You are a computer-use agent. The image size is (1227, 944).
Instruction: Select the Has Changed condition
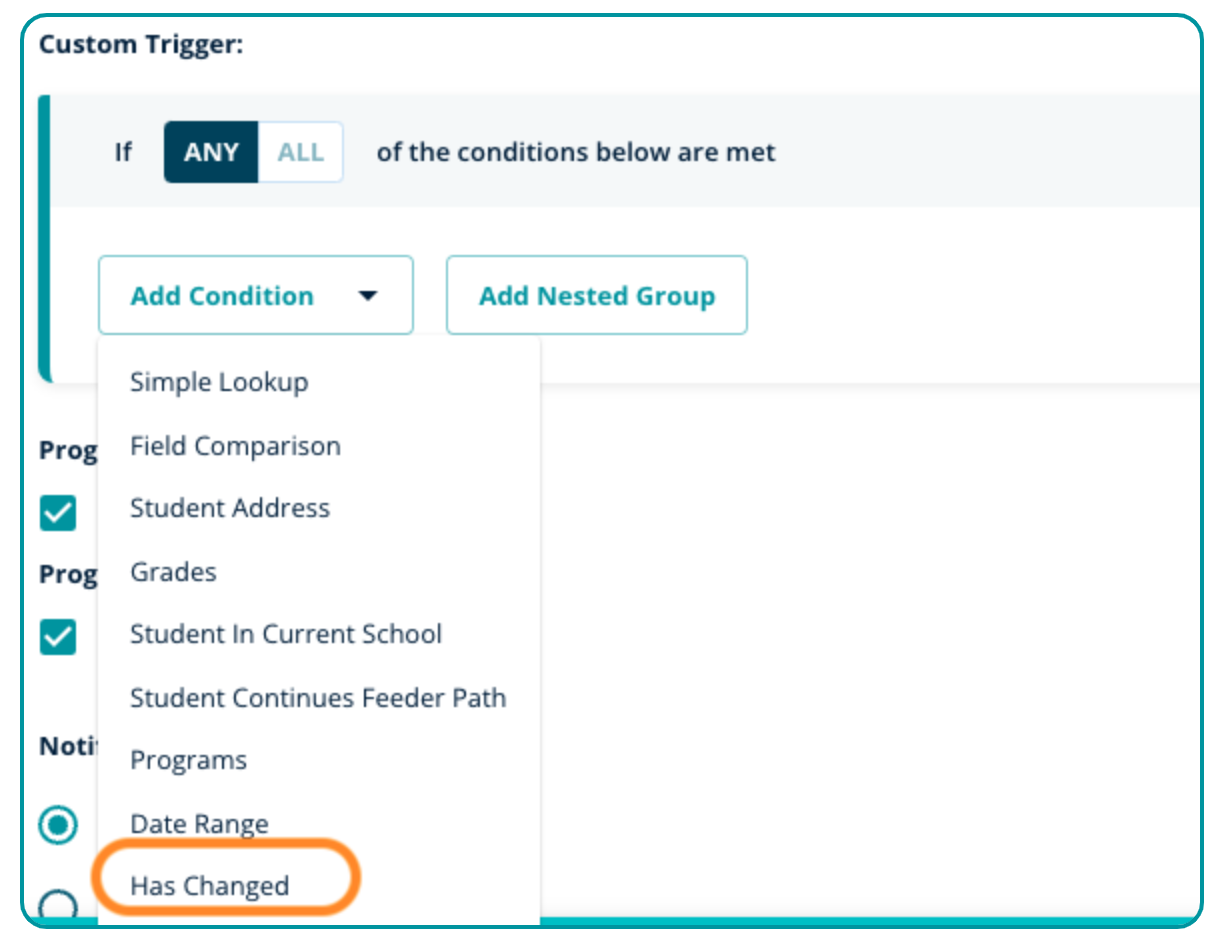210,886
